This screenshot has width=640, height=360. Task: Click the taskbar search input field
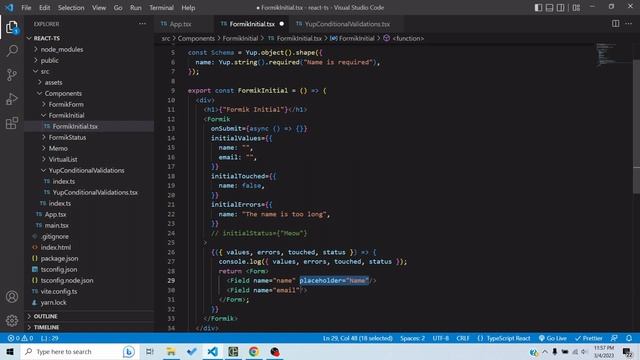[x=80, y=351]
